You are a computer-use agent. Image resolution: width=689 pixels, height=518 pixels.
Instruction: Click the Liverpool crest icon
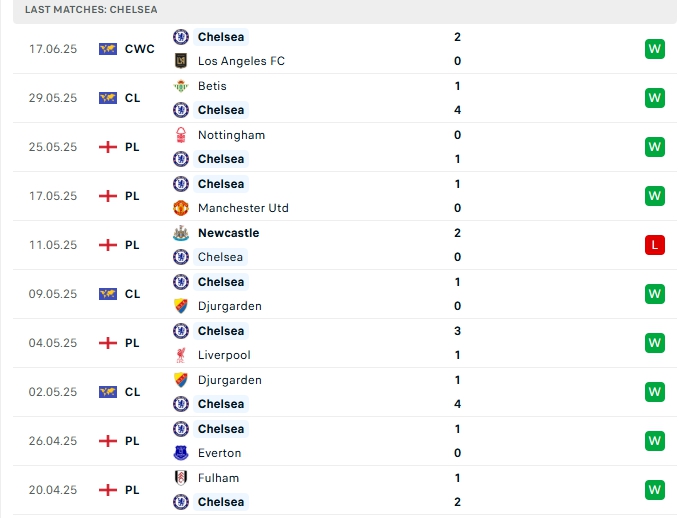pyautogui.click(x=181, y=355)
